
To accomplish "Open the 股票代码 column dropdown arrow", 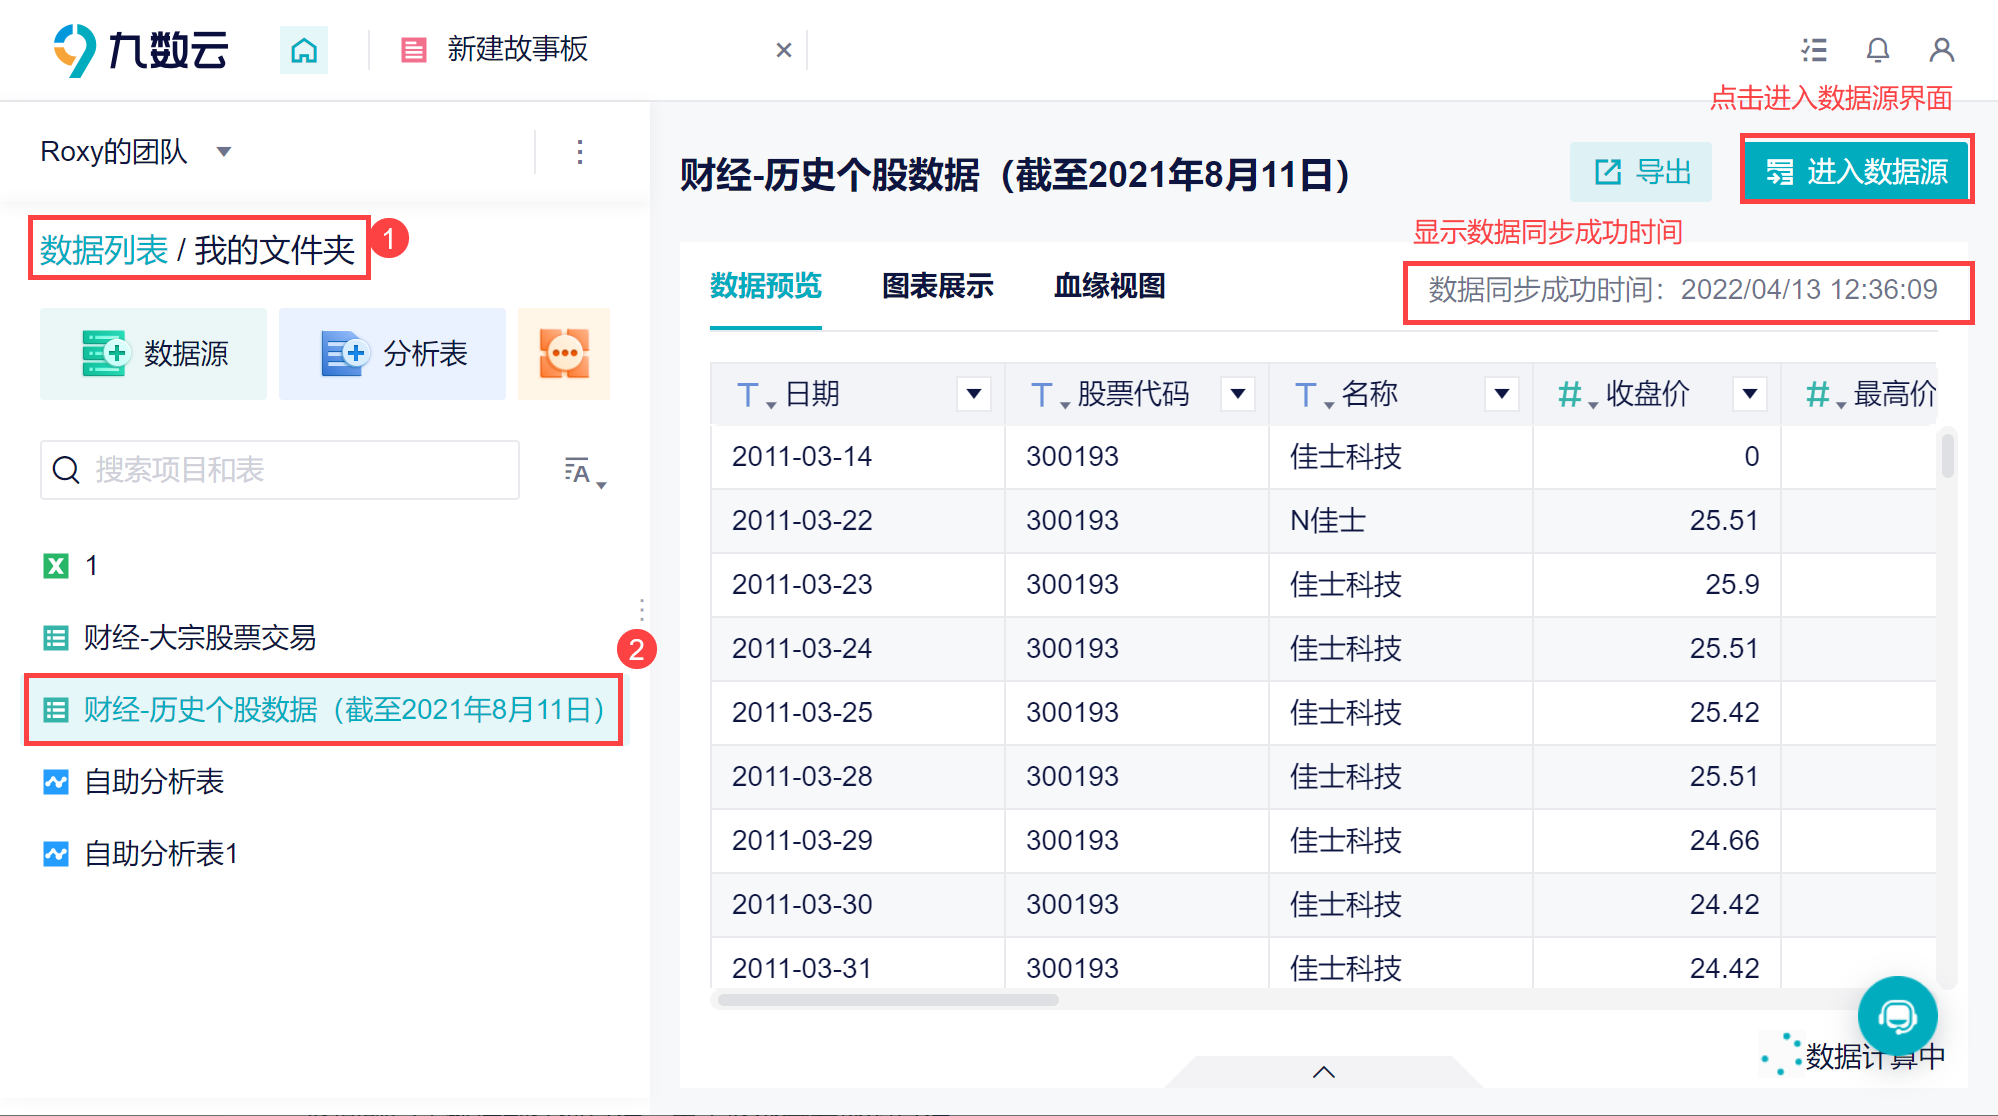I will pos(1237,394).
